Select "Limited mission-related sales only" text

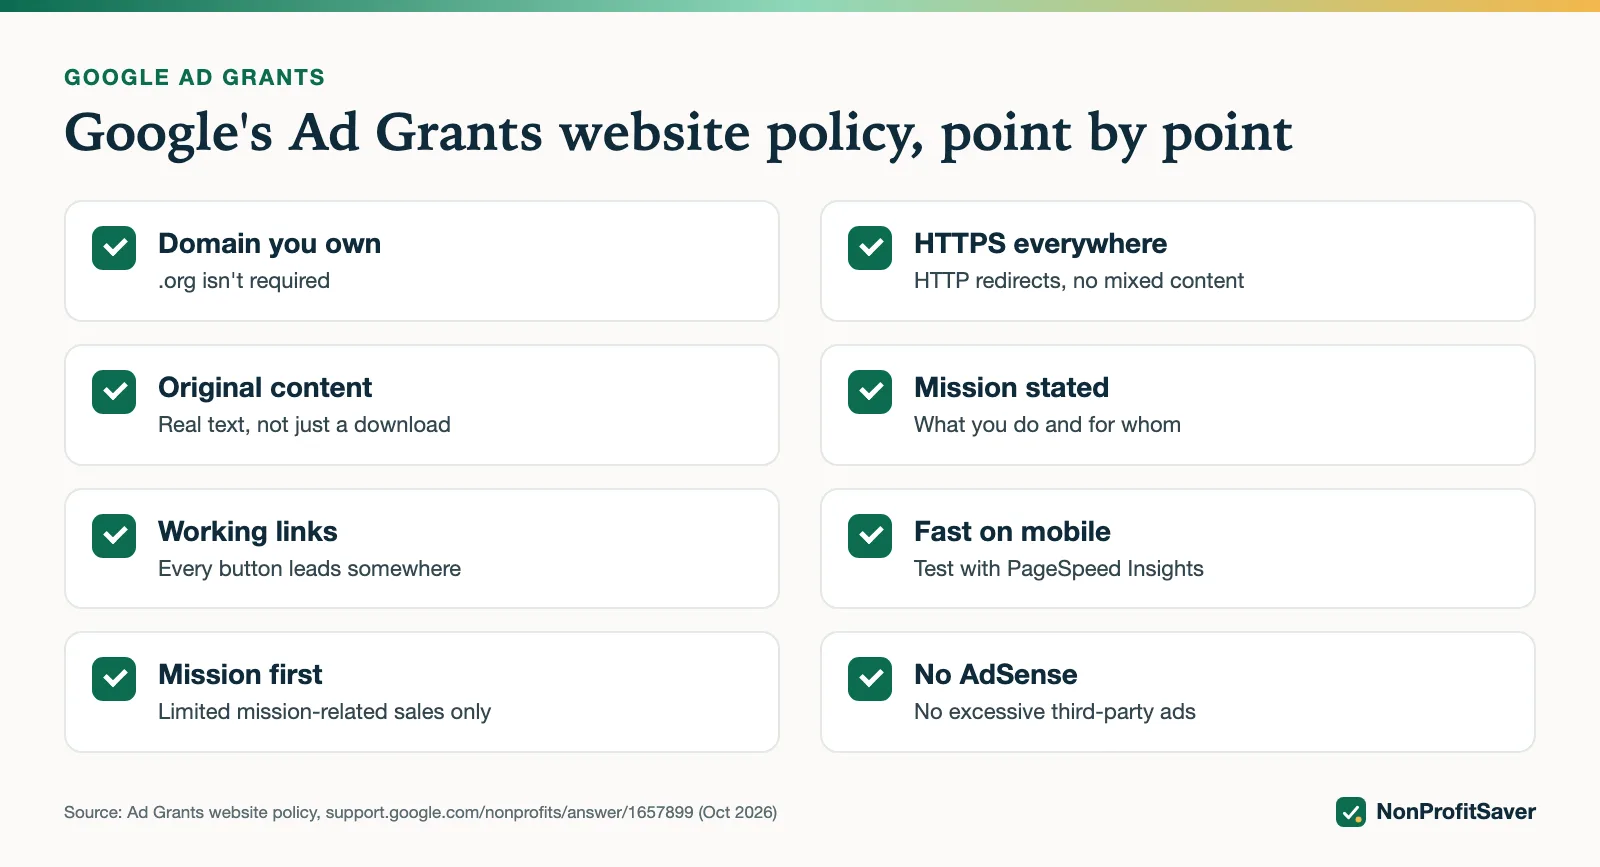tap(324, 712)
